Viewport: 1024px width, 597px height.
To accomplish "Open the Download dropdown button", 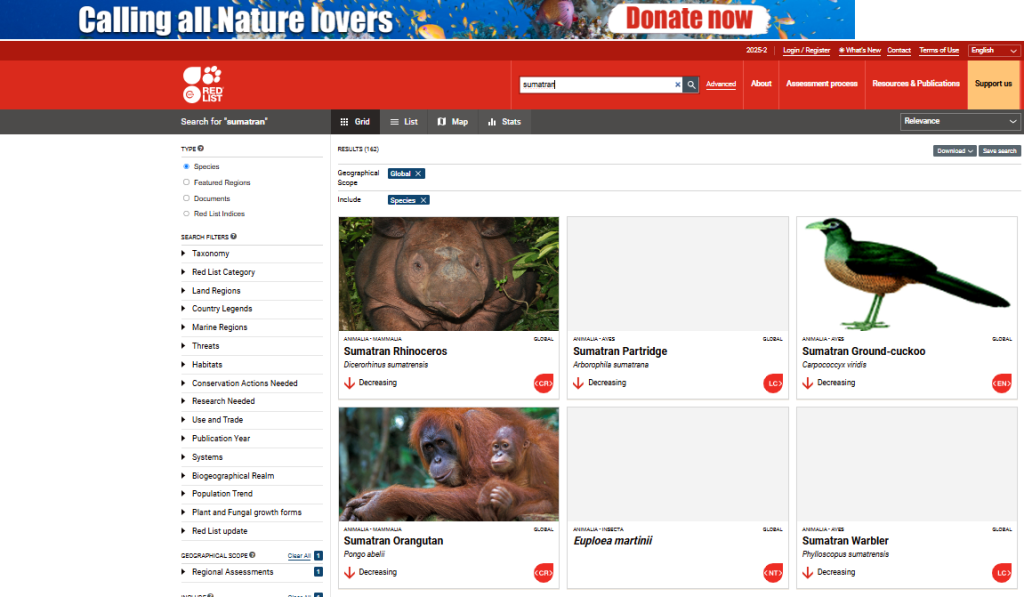I will point(954,151).
